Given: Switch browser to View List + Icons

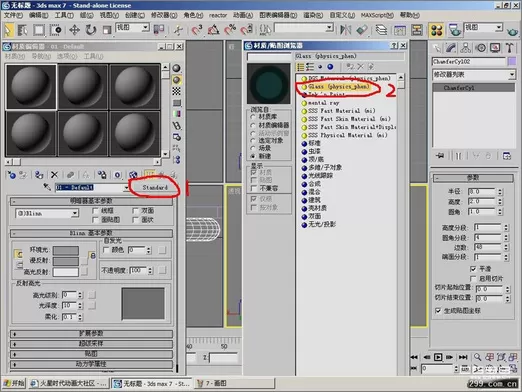Looking at the screenshot, I should point(310,67).
